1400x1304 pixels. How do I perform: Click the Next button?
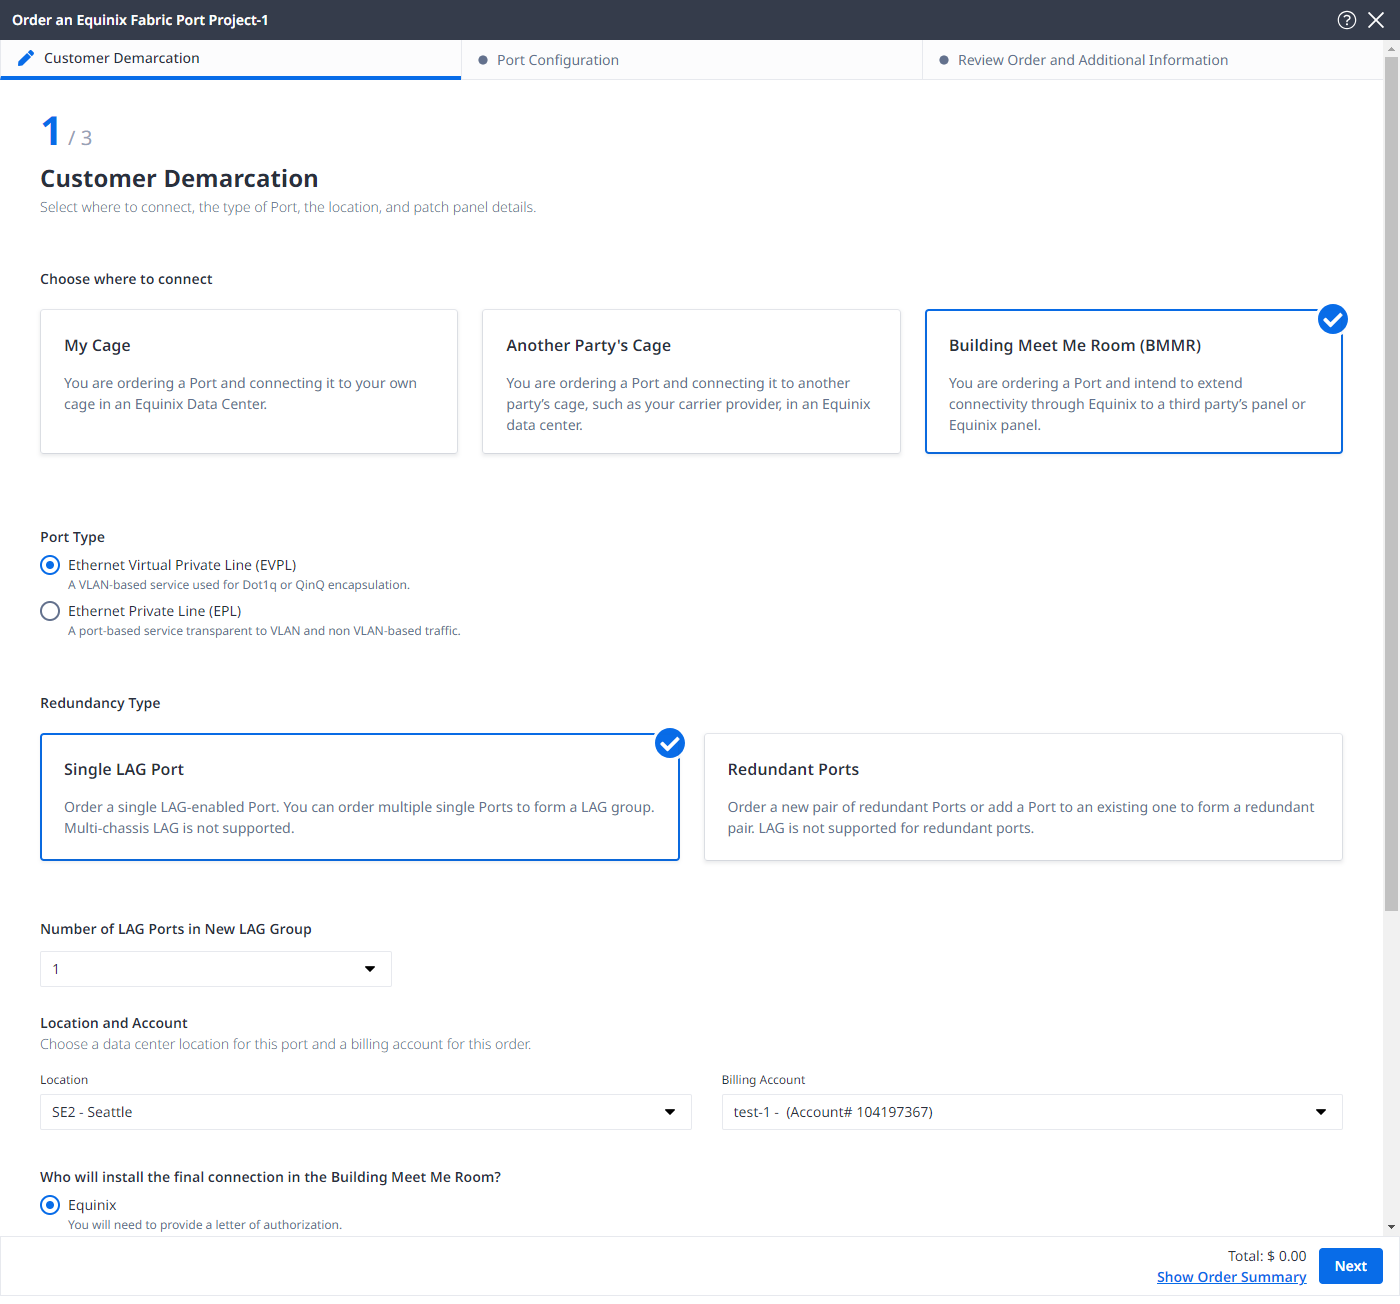1350,1266
